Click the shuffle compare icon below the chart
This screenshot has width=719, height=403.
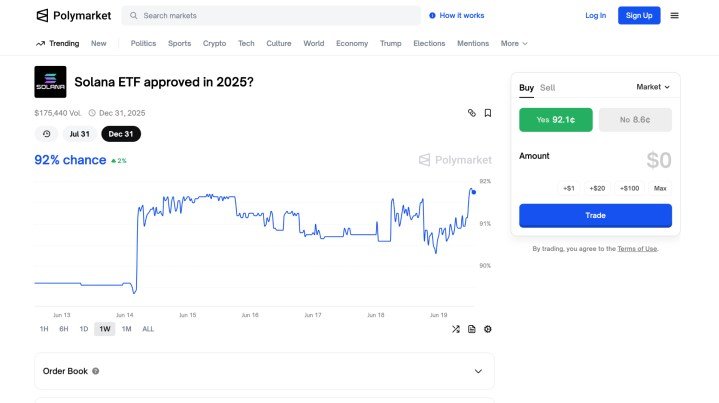click(x=456, y=329)
